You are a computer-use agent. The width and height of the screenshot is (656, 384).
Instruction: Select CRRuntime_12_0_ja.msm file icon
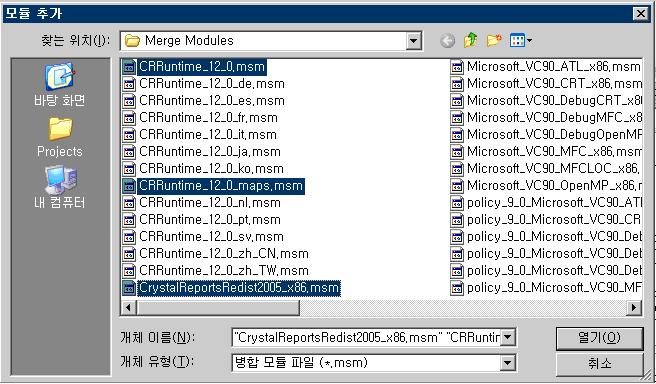click(129, 152)
